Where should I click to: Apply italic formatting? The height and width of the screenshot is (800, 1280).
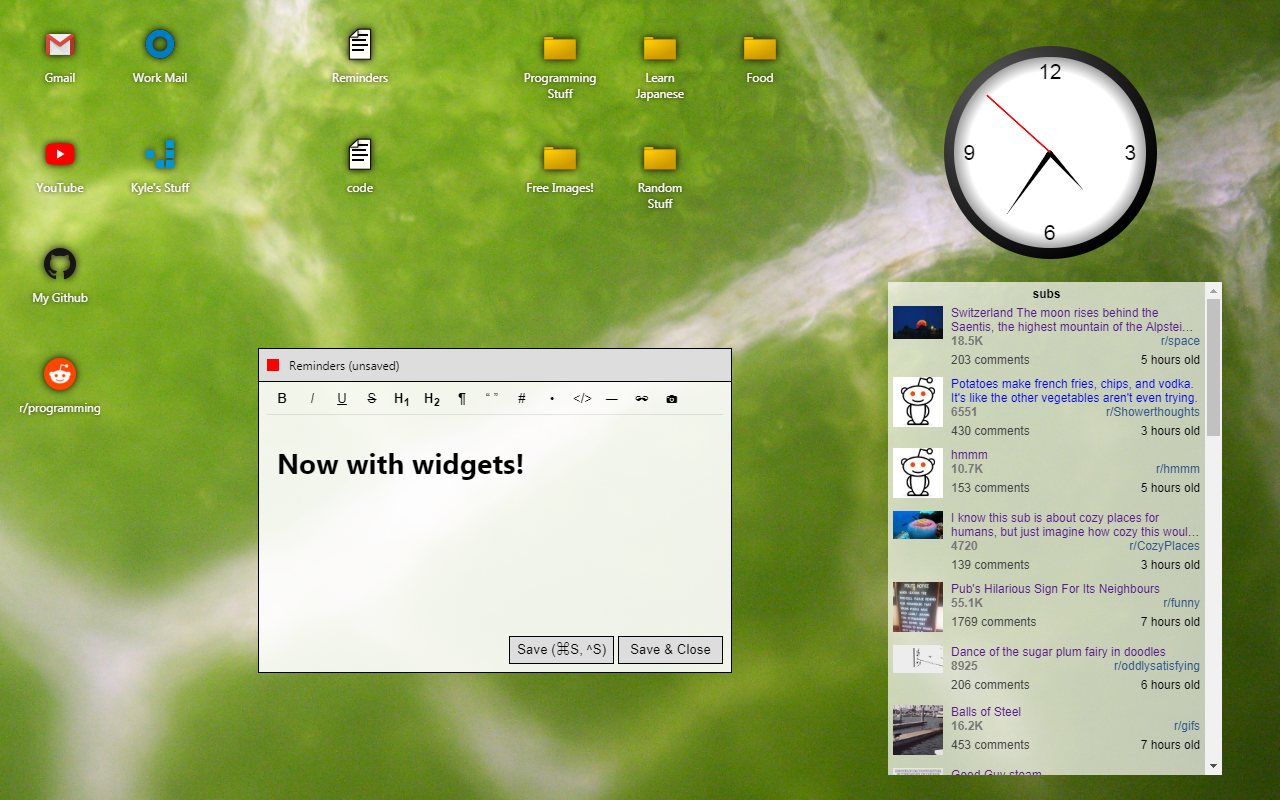(x=312, y=398)
